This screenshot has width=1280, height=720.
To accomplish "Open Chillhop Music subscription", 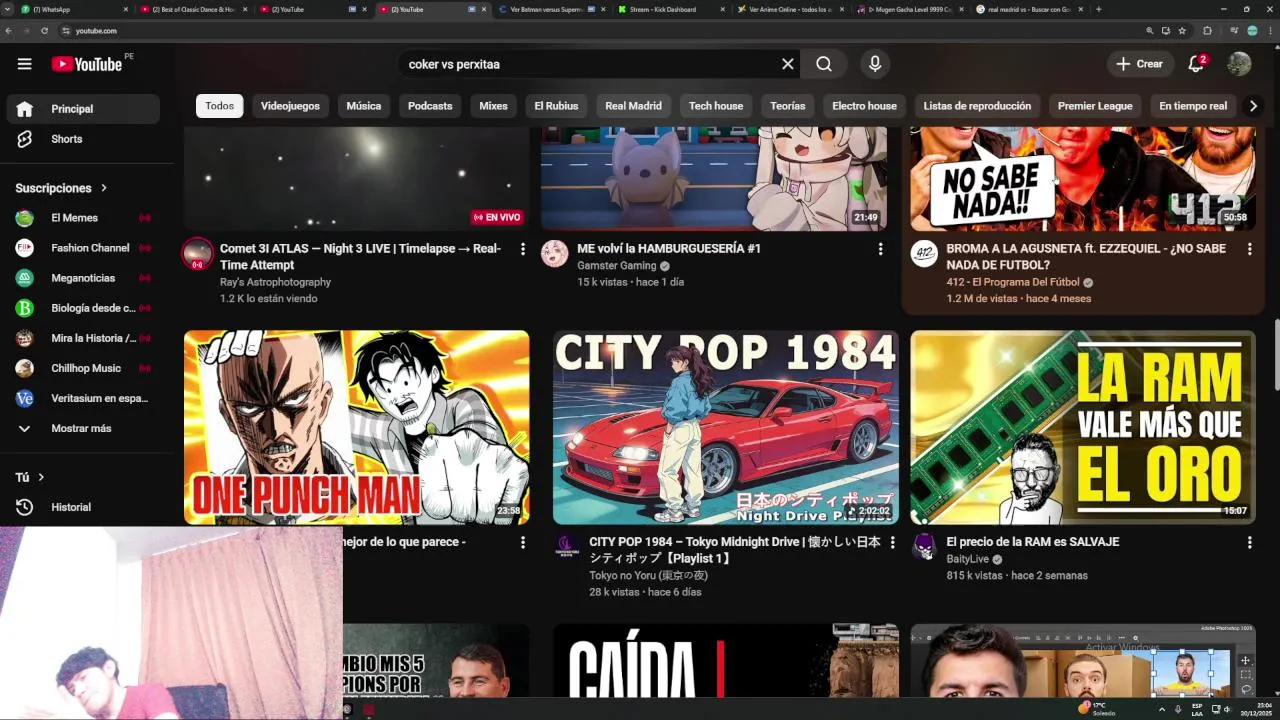I will pos(84,368).
